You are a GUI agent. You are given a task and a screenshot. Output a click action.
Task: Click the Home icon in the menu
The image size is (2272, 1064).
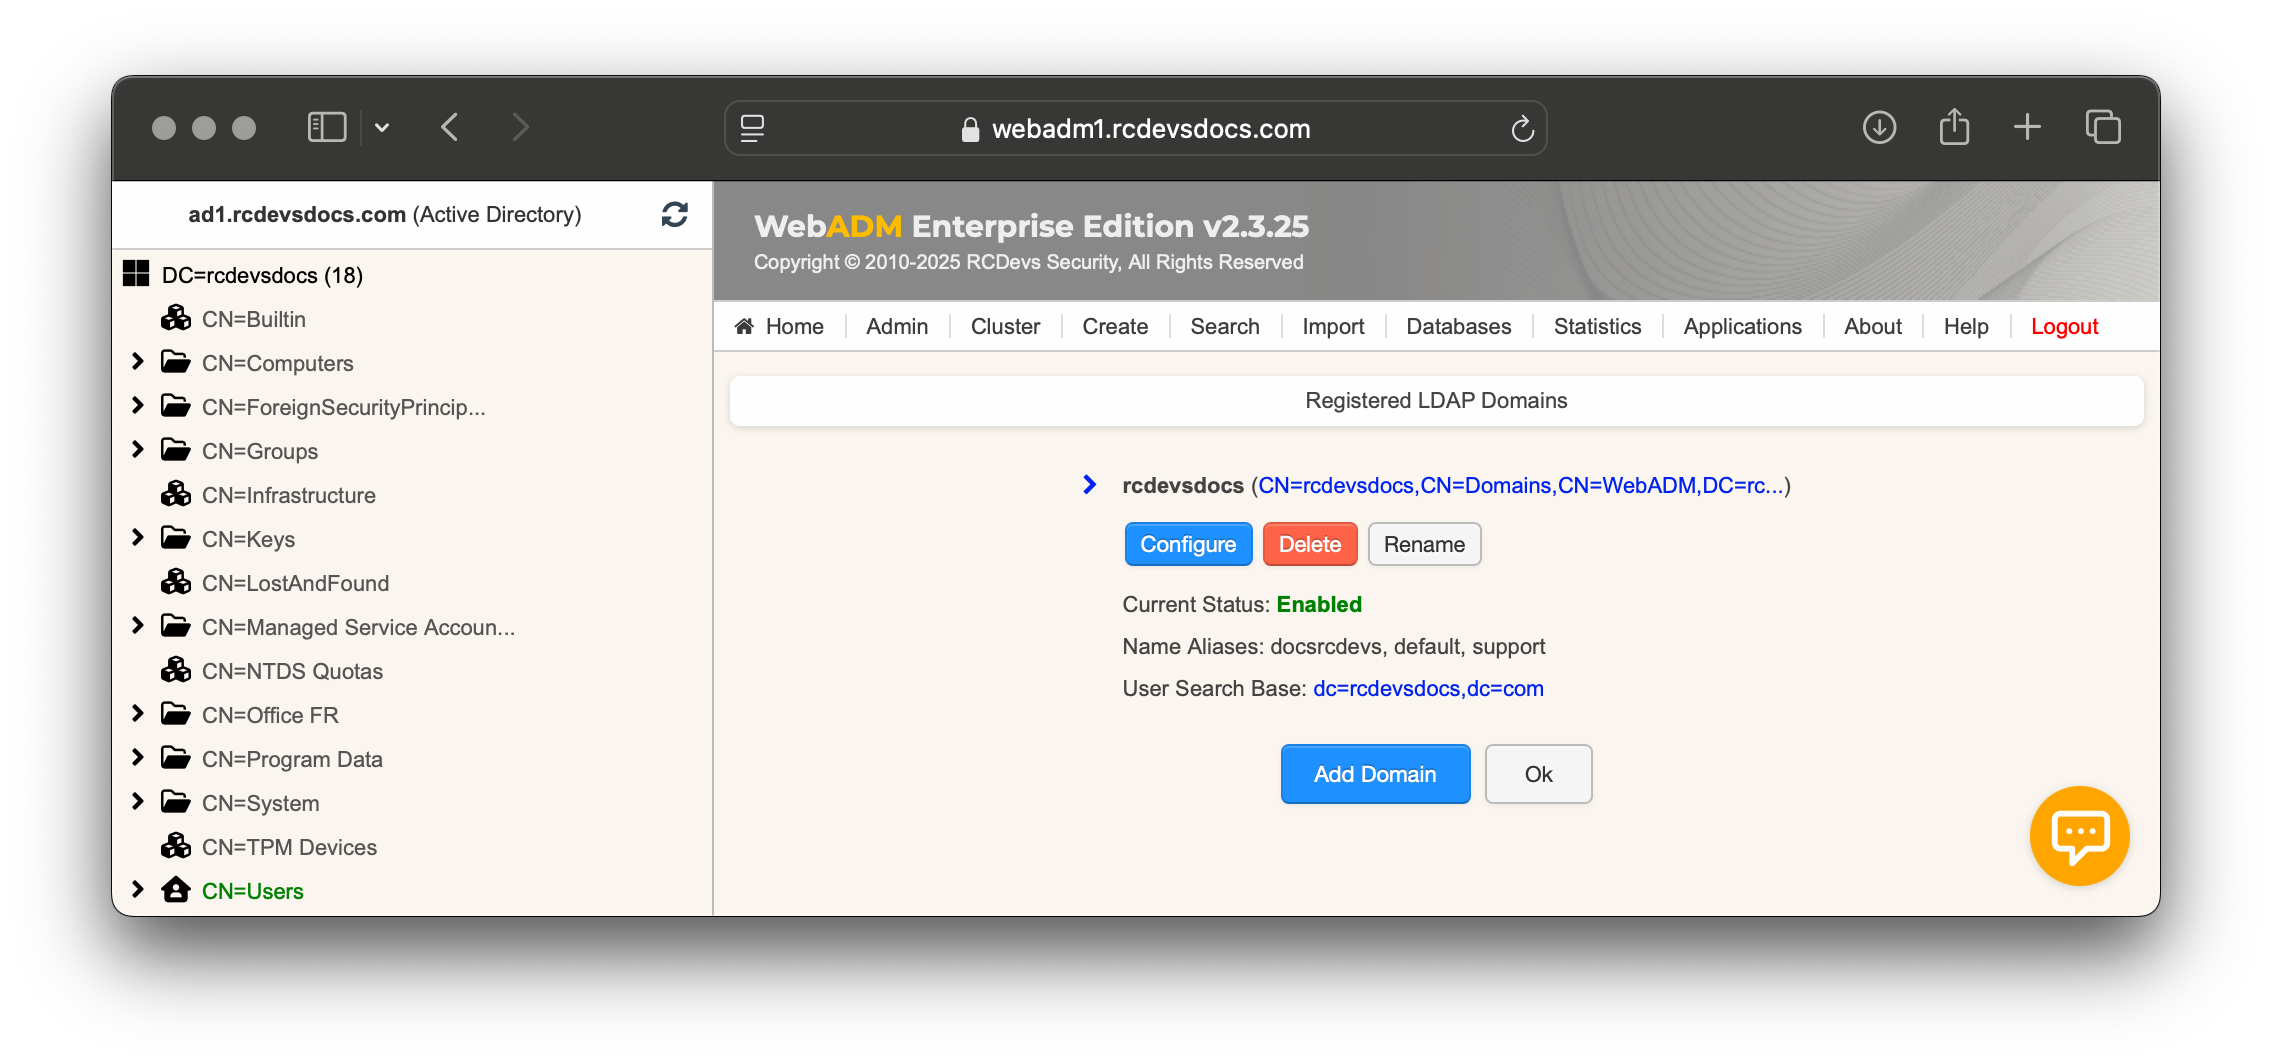[x=744, y=326]
